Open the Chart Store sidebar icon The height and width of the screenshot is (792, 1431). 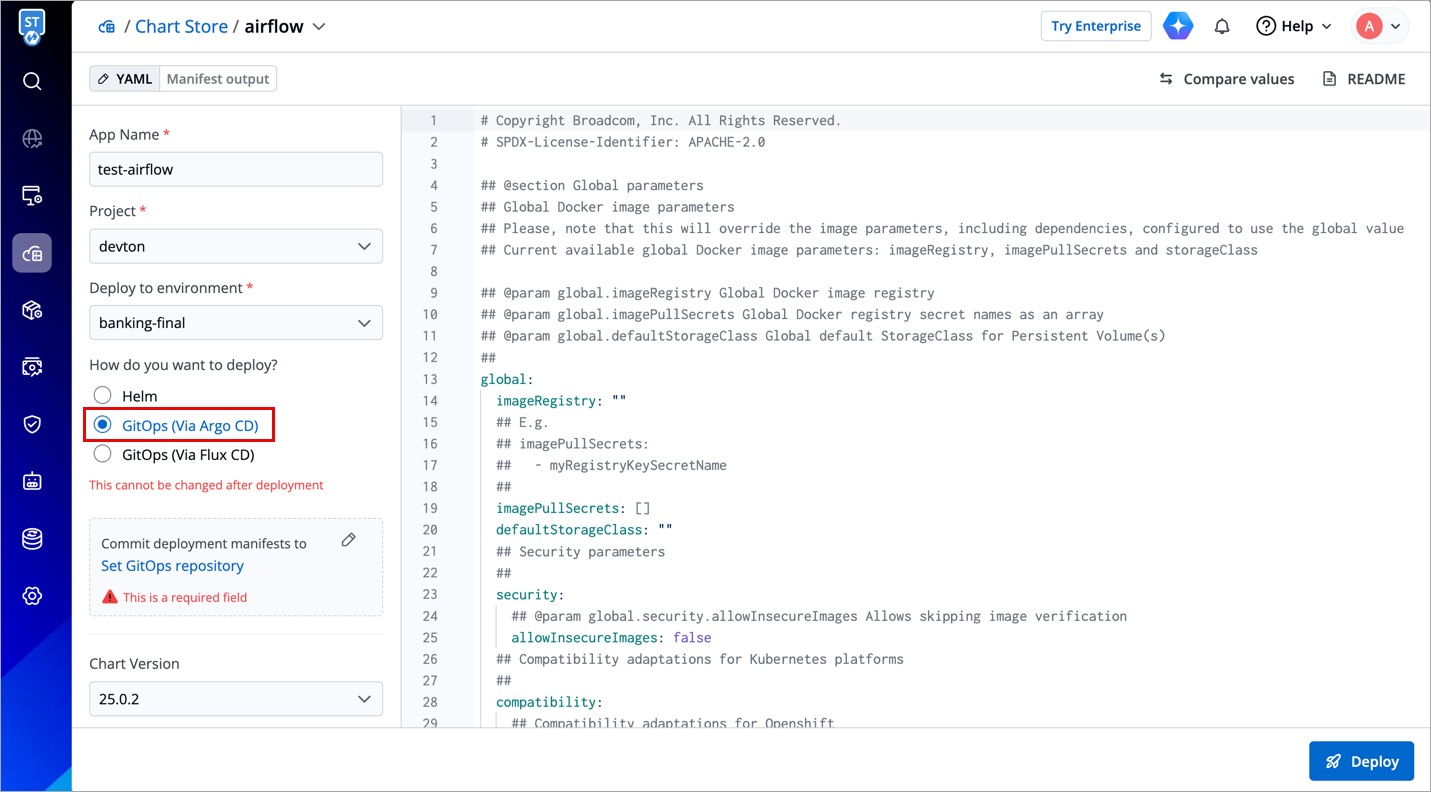click(32, 253)
